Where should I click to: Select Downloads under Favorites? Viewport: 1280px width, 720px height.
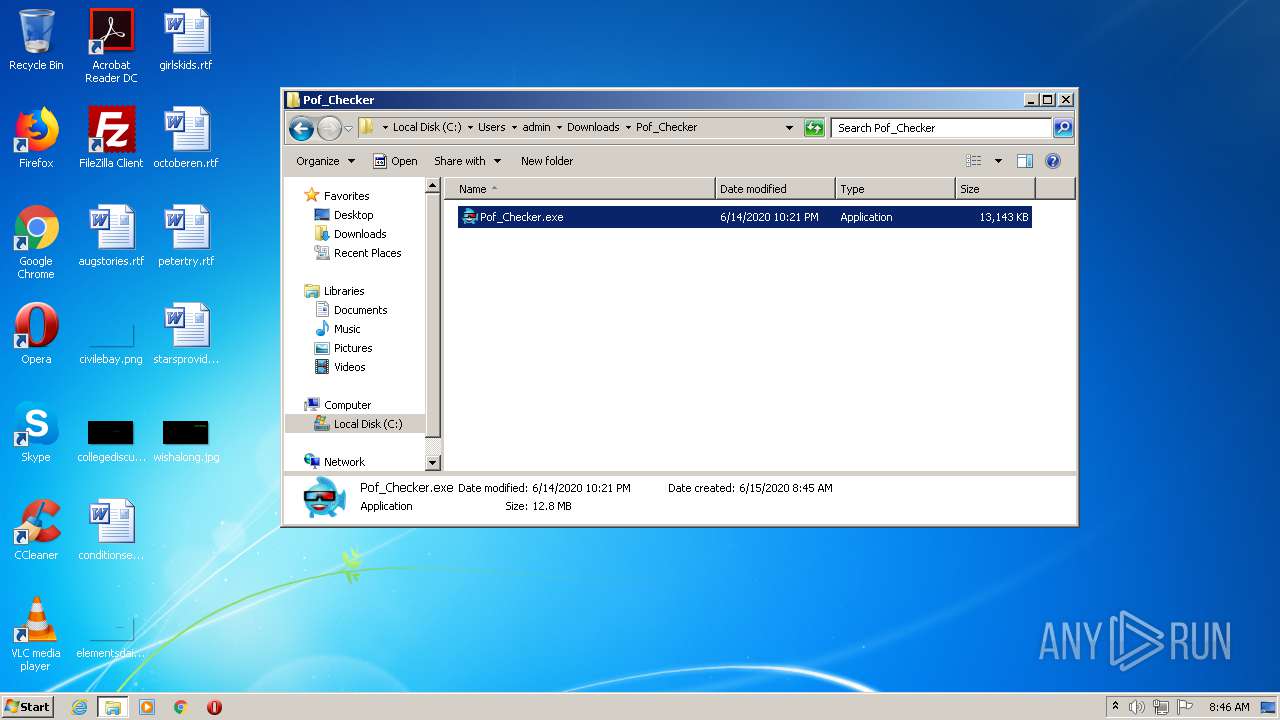coord(360,234)
